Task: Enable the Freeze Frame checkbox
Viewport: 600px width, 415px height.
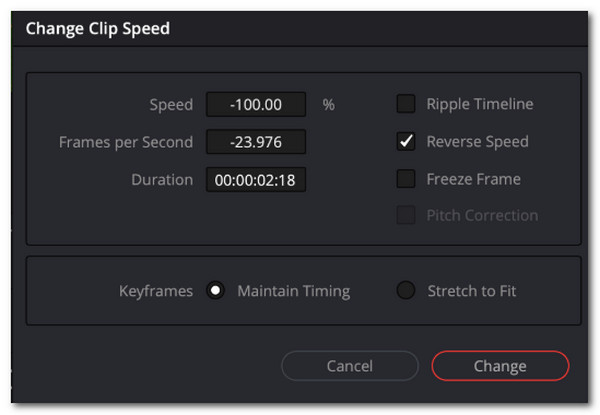Action: 406,180
